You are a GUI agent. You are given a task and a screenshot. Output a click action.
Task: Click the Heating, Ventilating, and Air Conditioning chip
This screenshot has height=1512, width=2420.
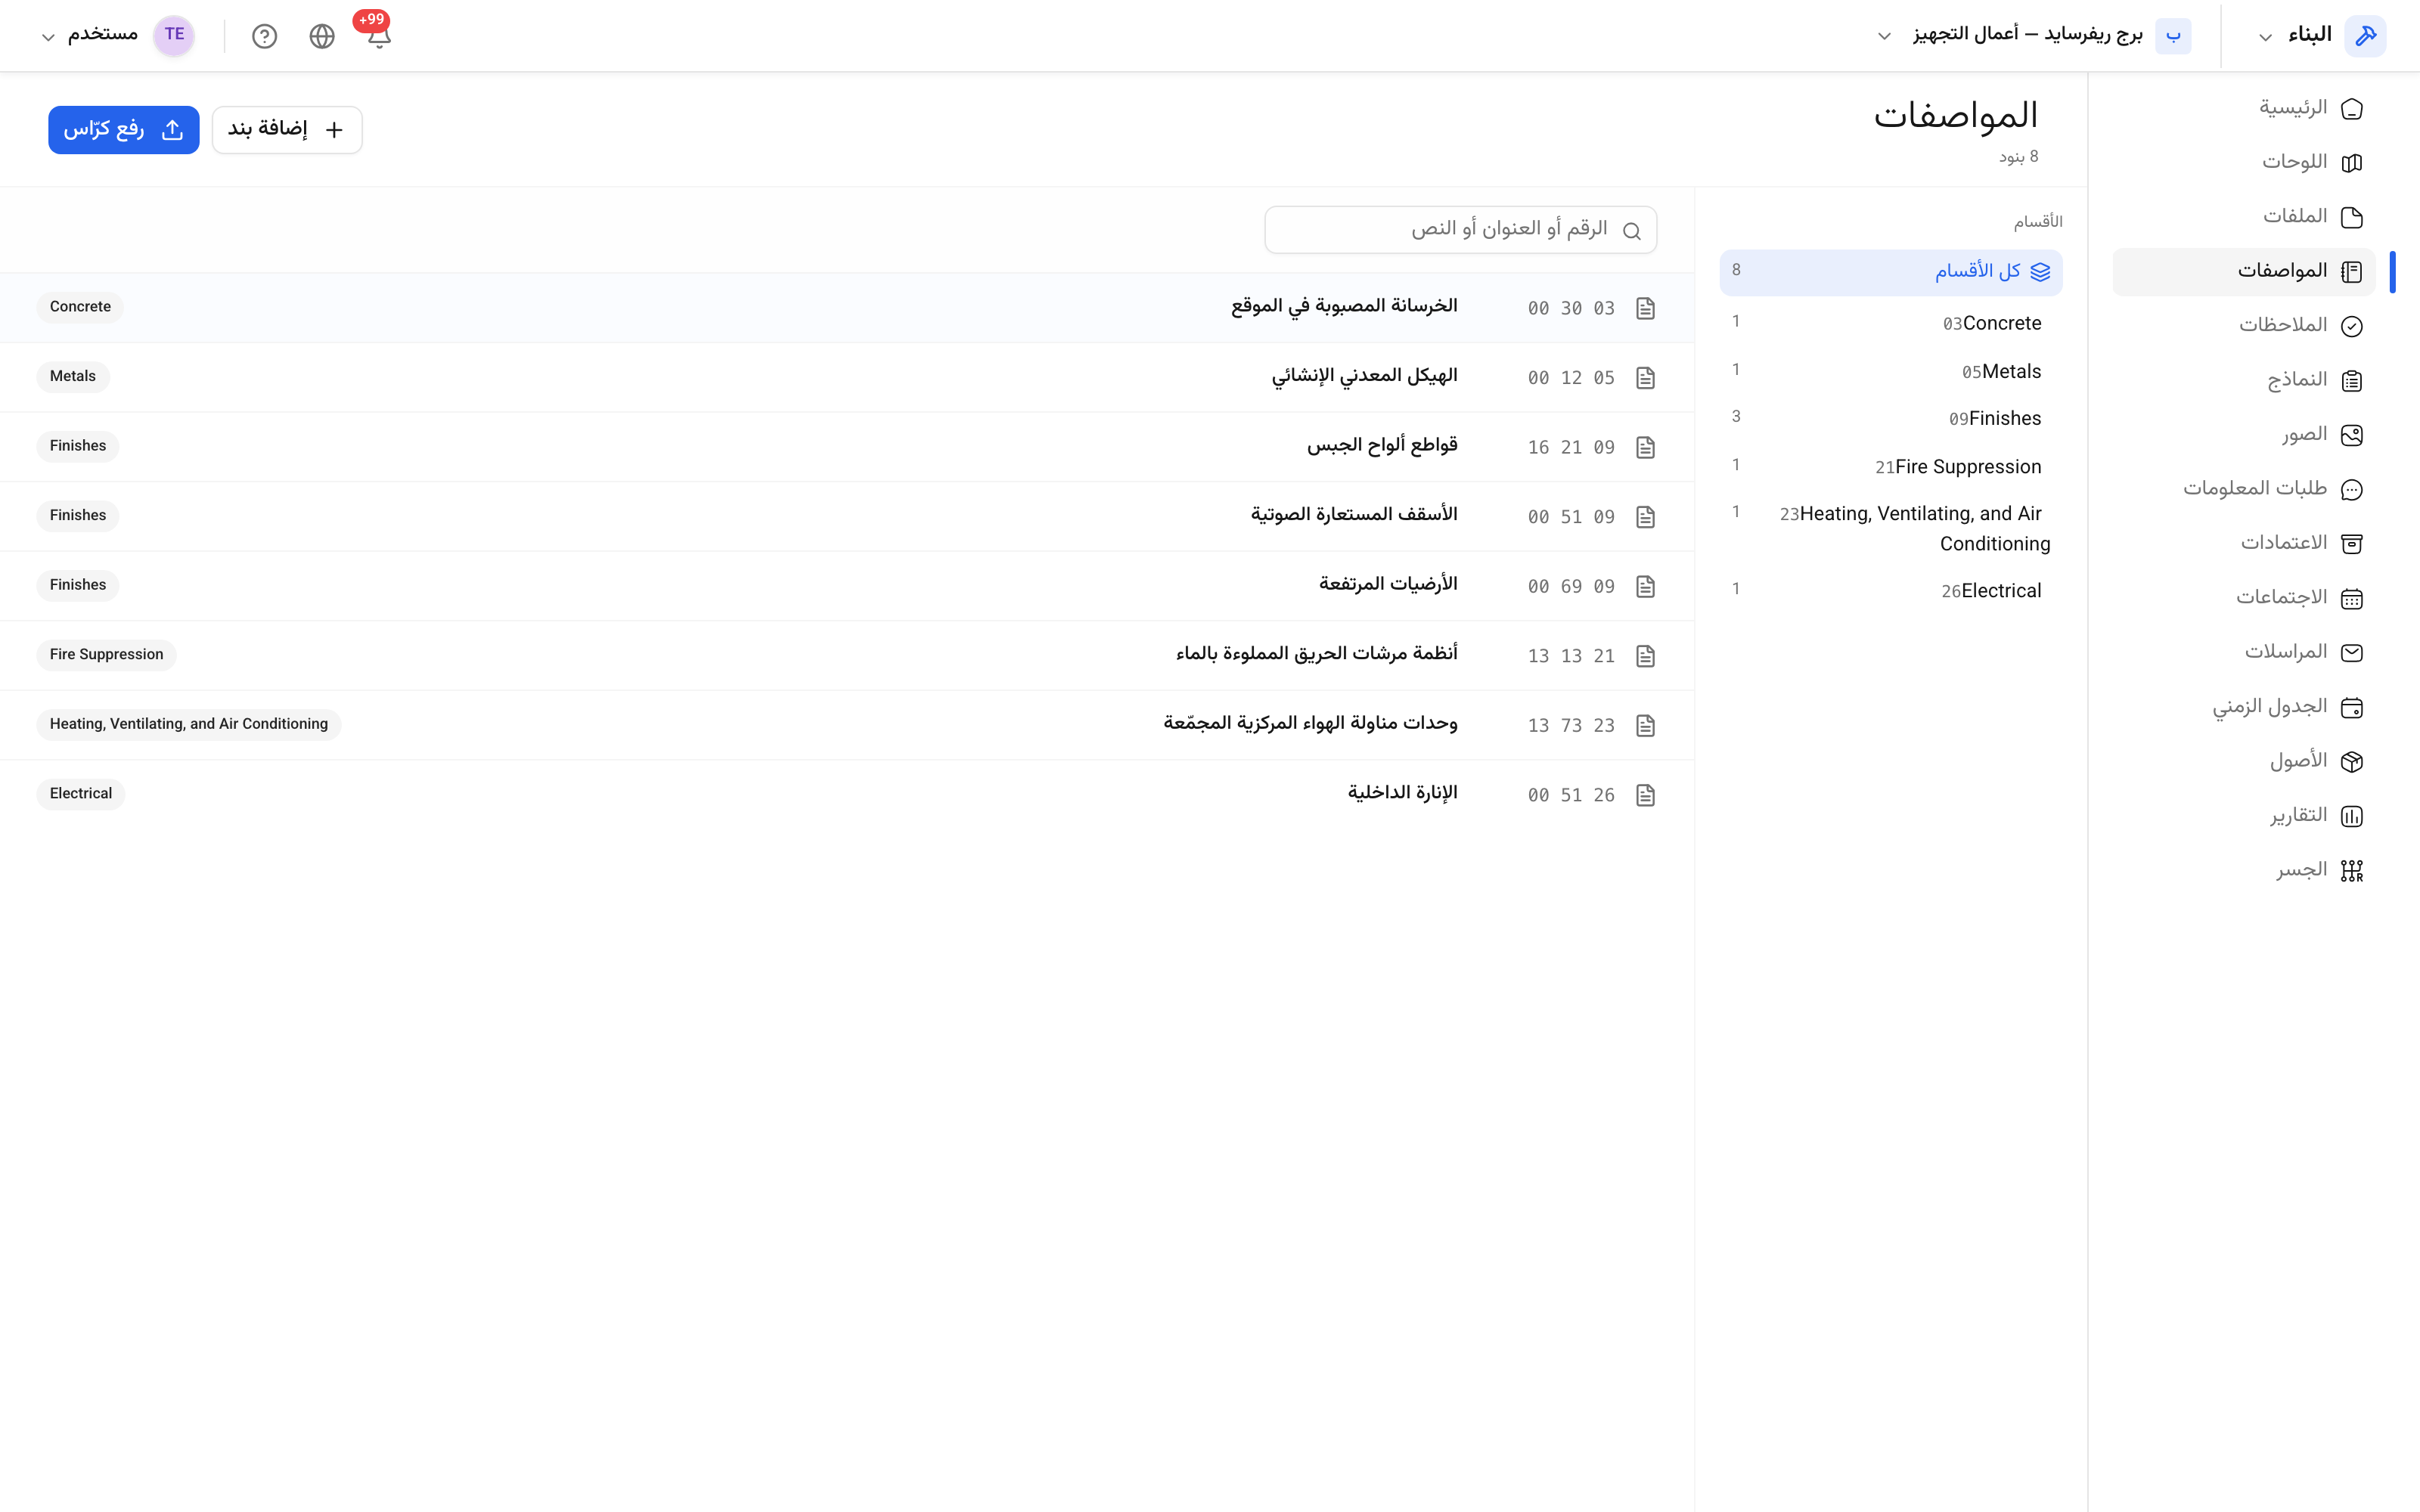[x=189, y=724]
